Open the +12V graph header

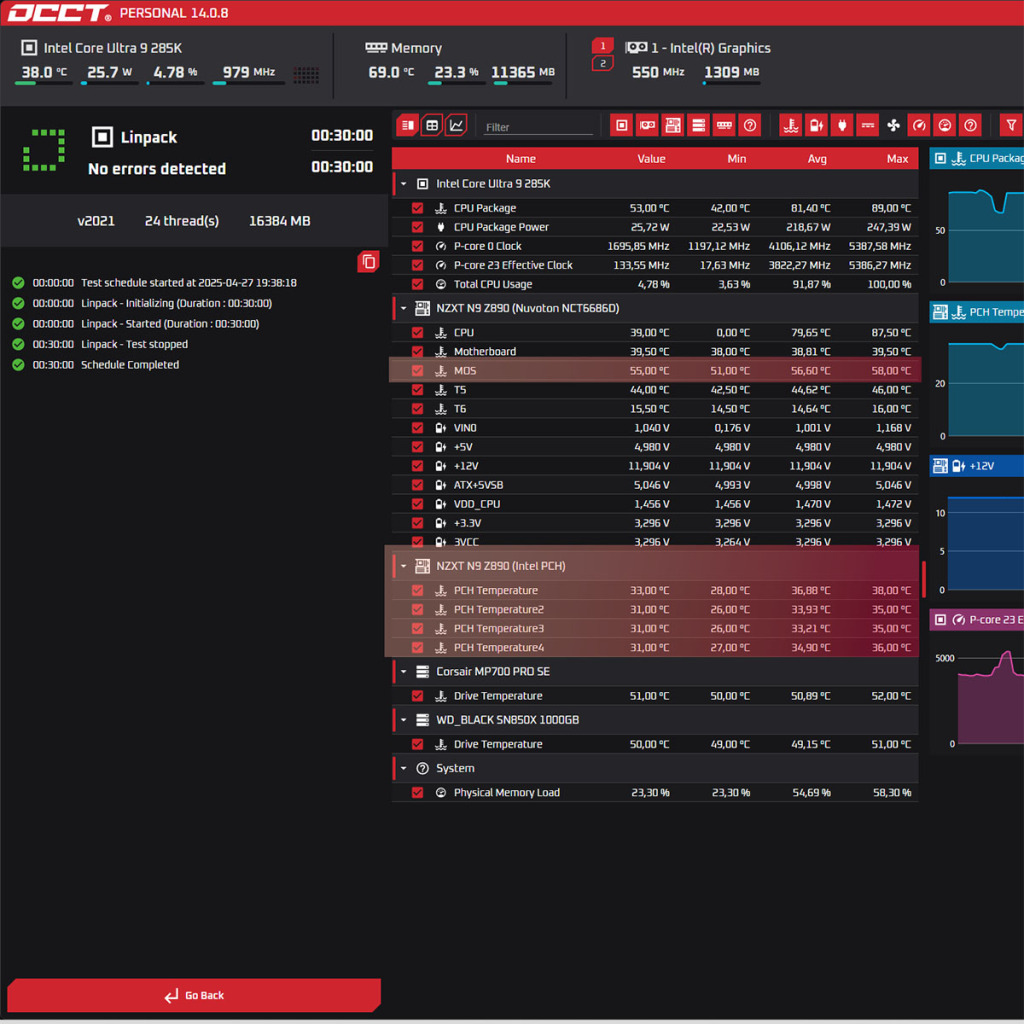pyautogui.click(x=976, y=466)
